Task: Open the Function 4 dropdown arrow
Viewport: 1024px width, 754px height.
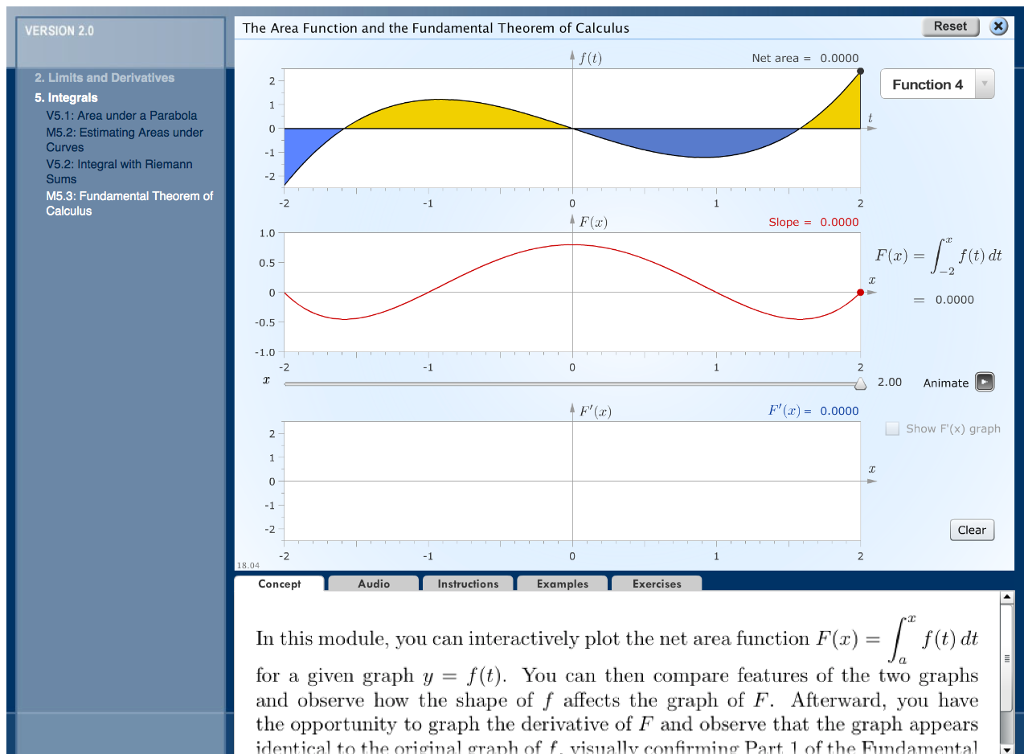Action: [x=984, y=84]
